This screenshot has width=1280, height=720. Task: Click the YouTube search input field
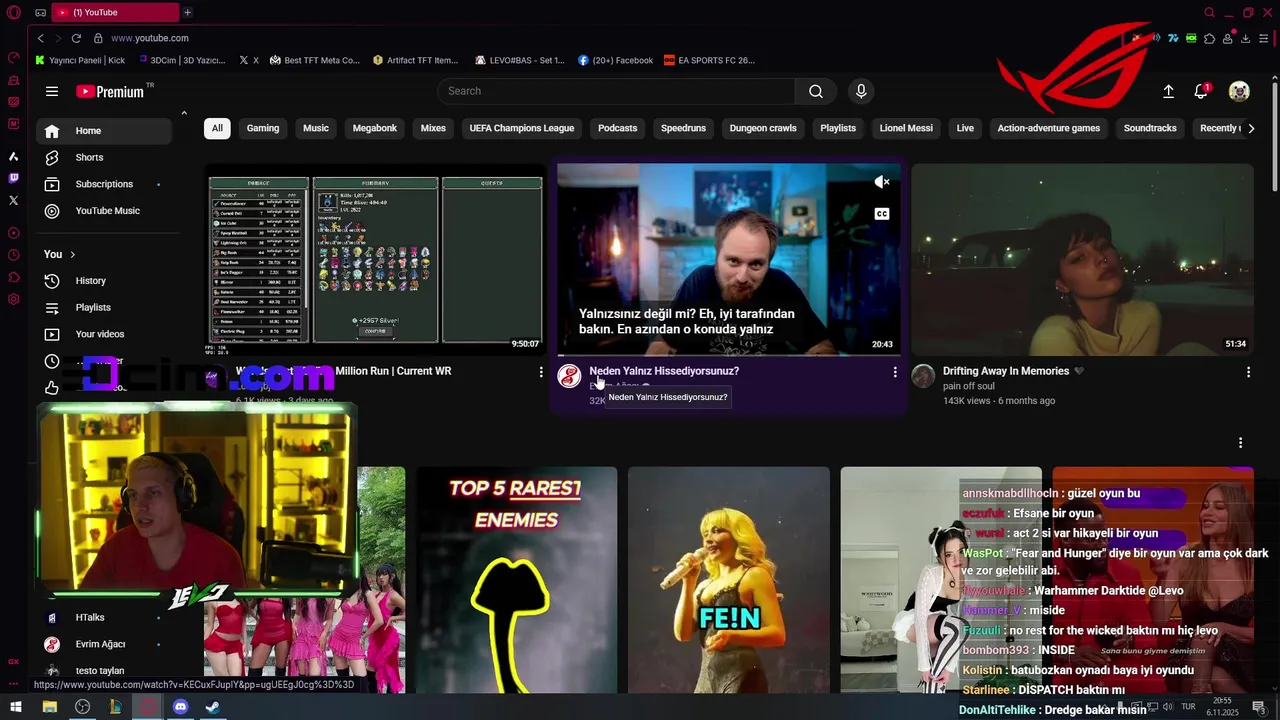click(616, 91)
